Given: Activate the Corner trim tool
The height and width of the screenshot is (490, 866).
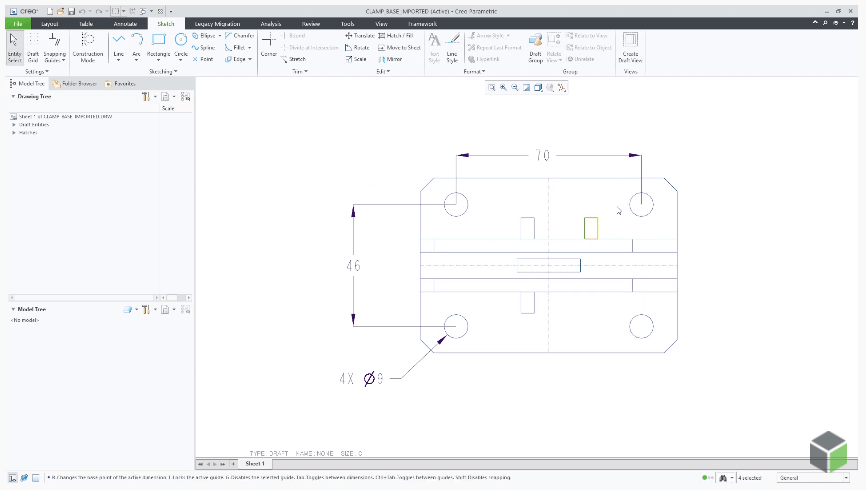Looking at the screenshot, I should coord(269,44).
